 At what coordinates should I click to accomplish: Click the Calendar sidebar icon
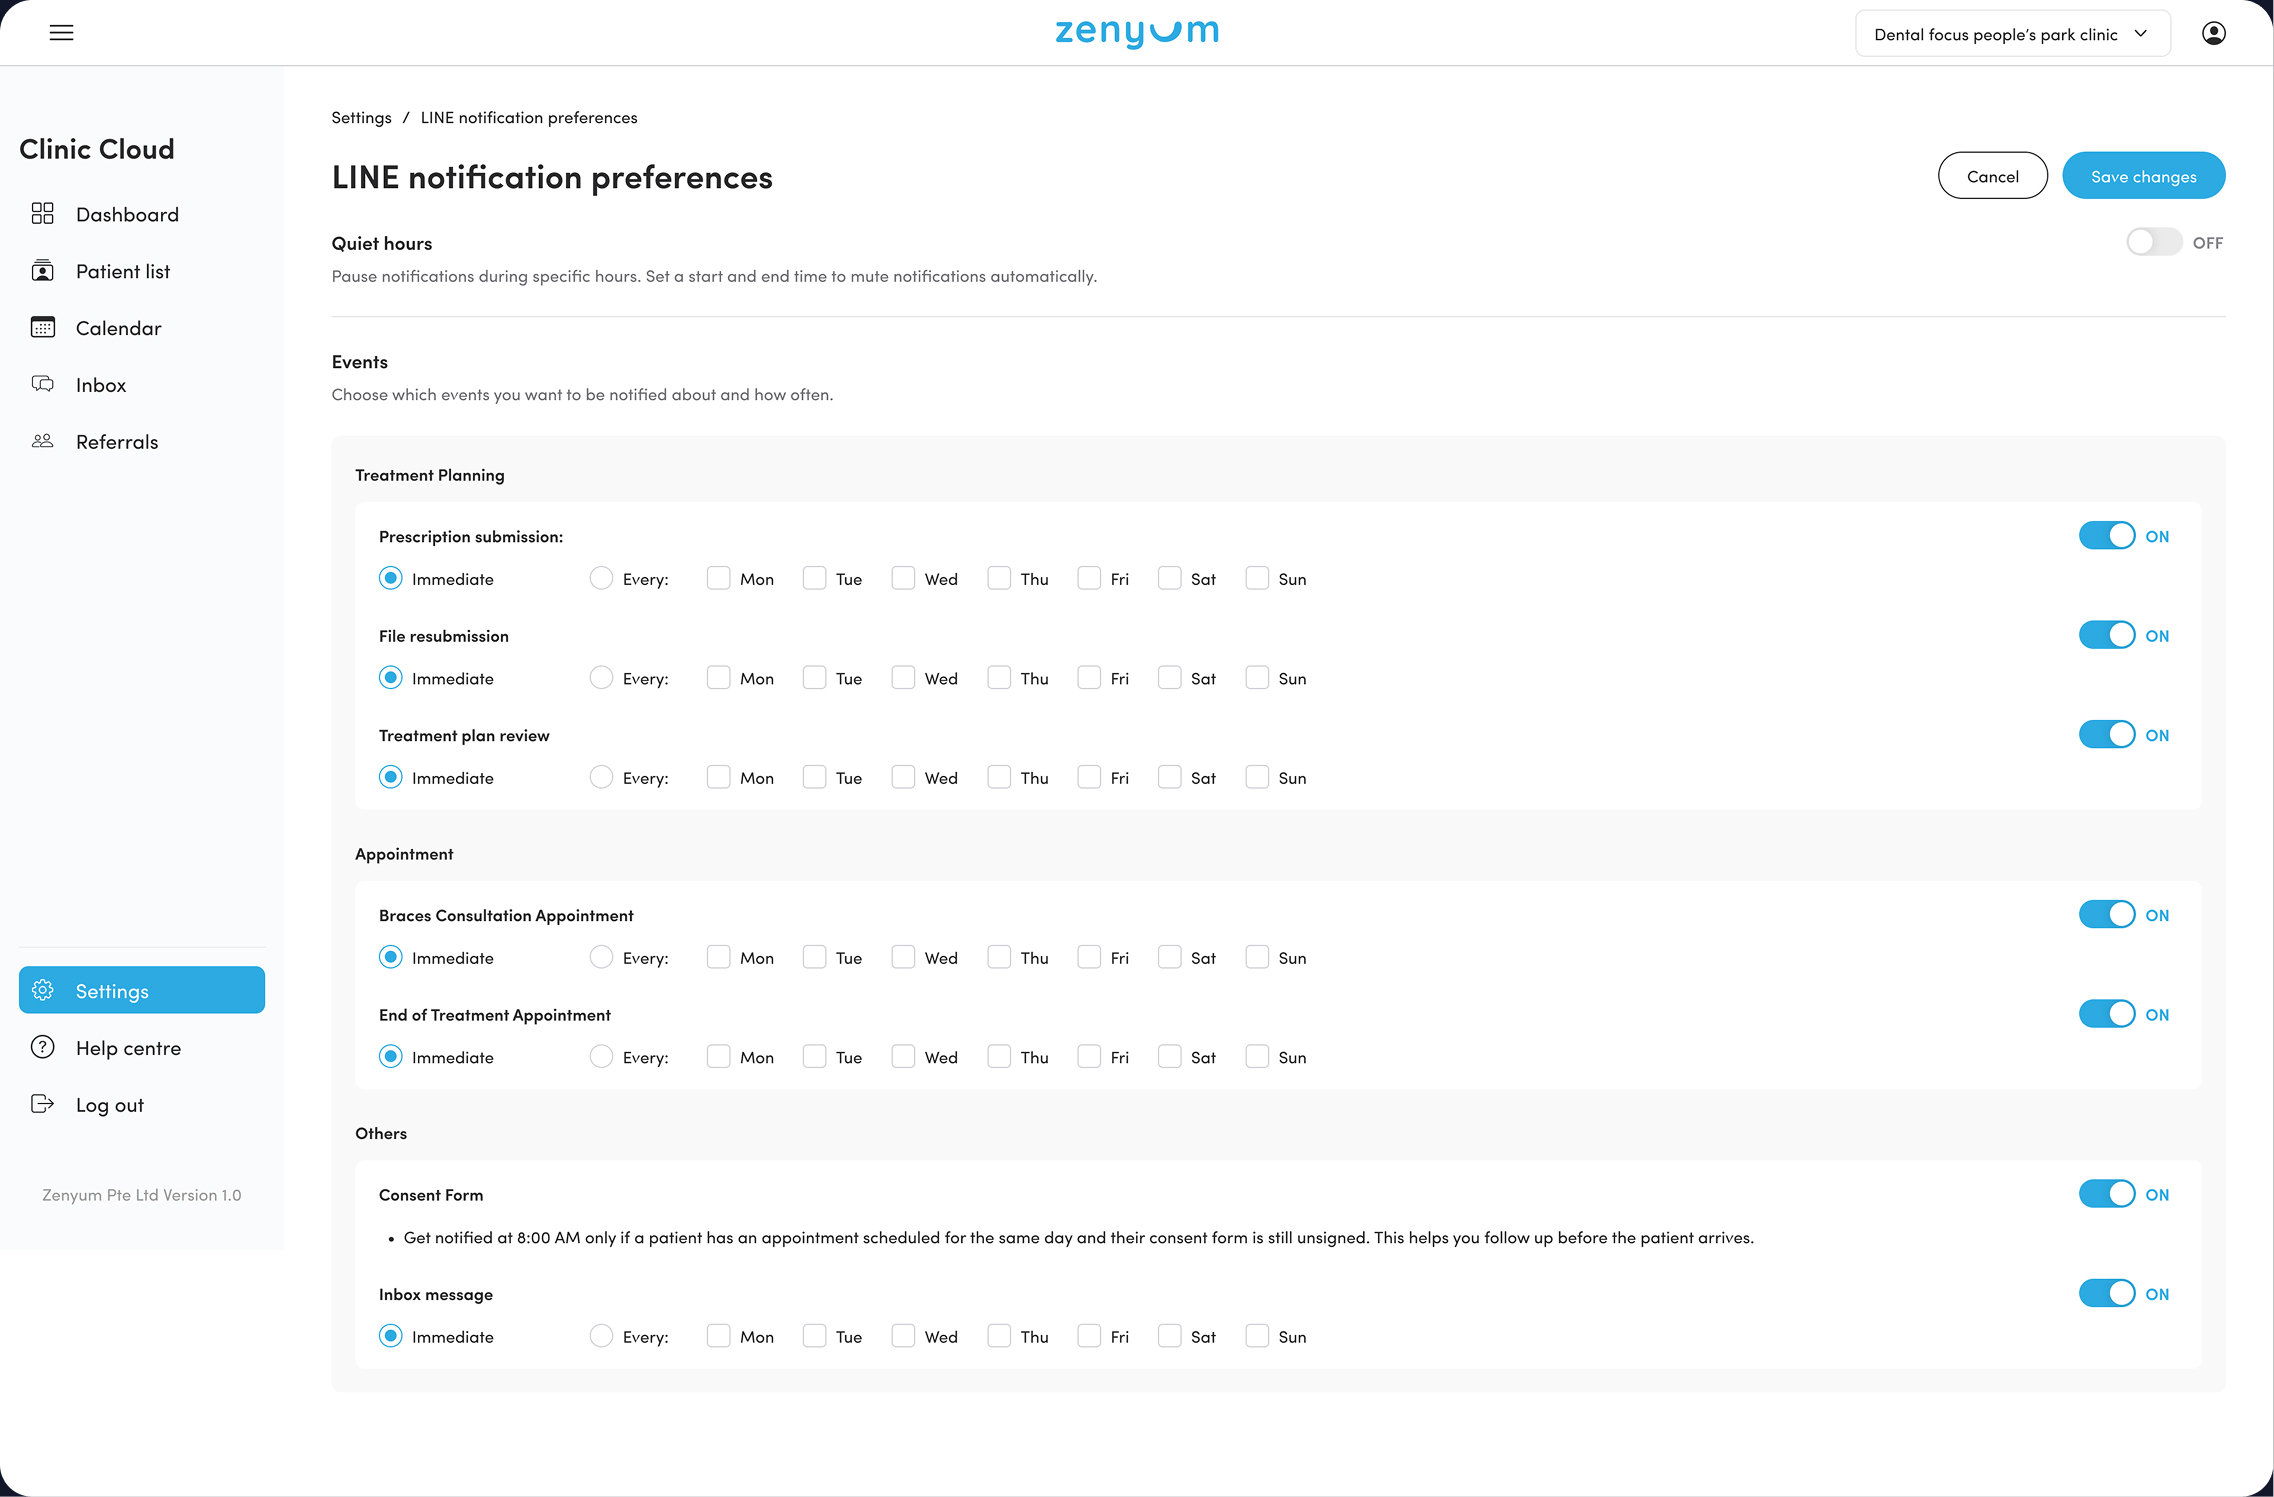pos(42,328)
